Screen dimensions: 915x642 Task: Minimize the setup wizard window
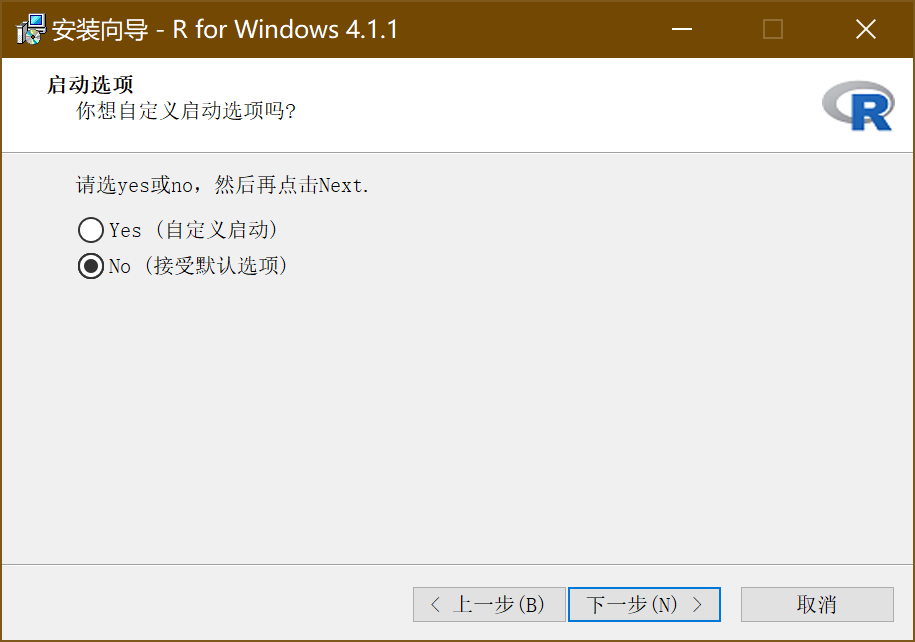coord(682,29)
